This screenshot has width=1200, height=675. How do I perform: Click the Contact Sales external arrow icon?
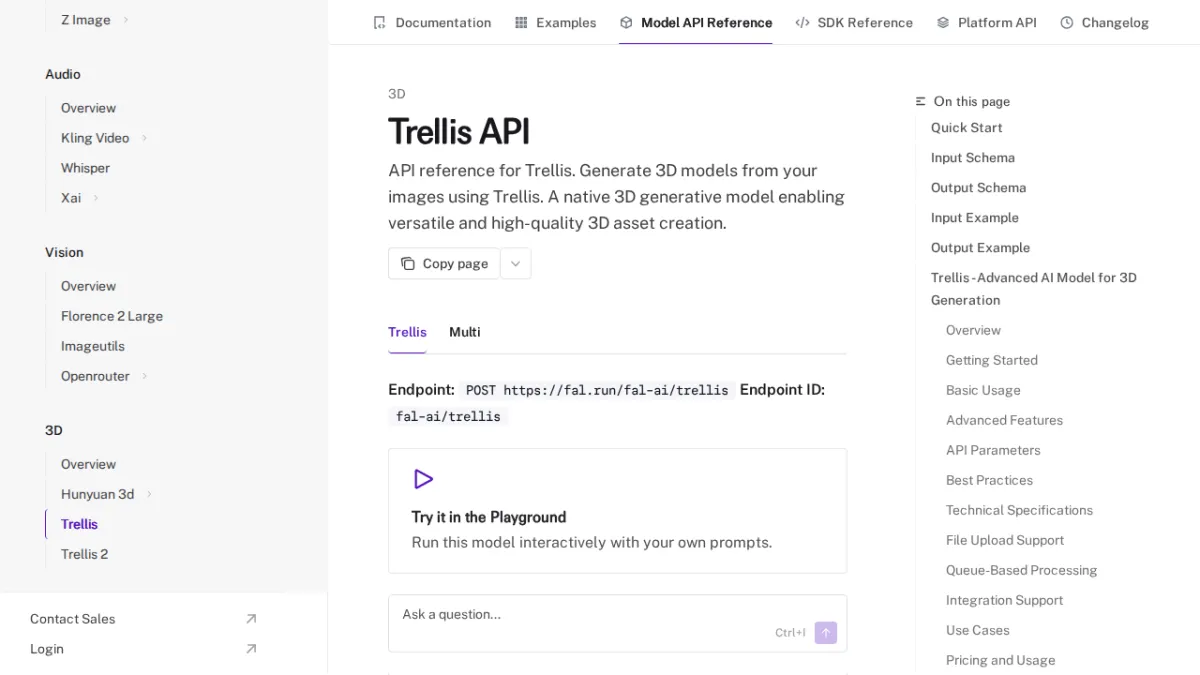point(251,619)
